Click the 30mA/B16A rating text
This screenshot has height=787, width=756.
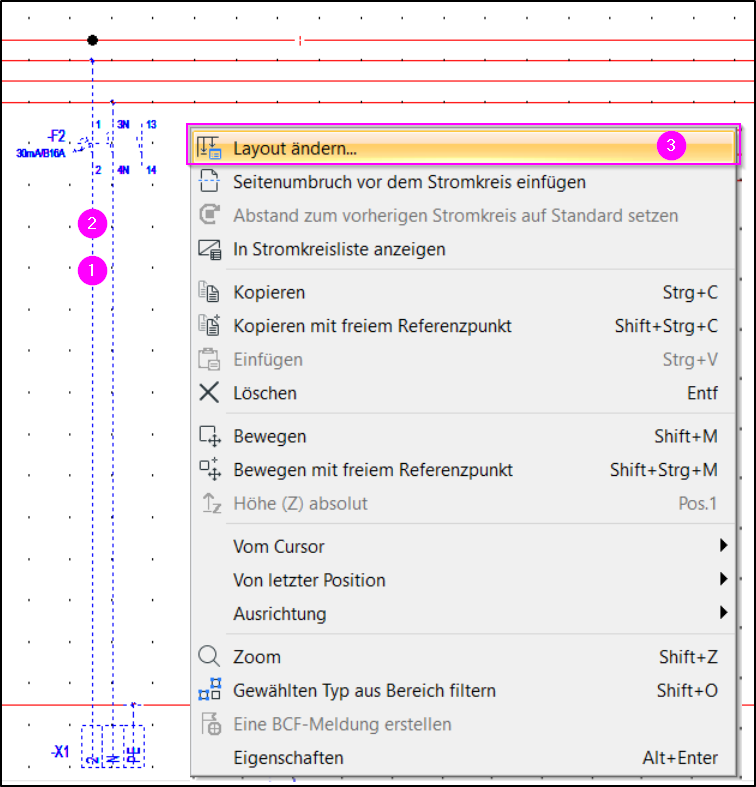pos(41,153)
